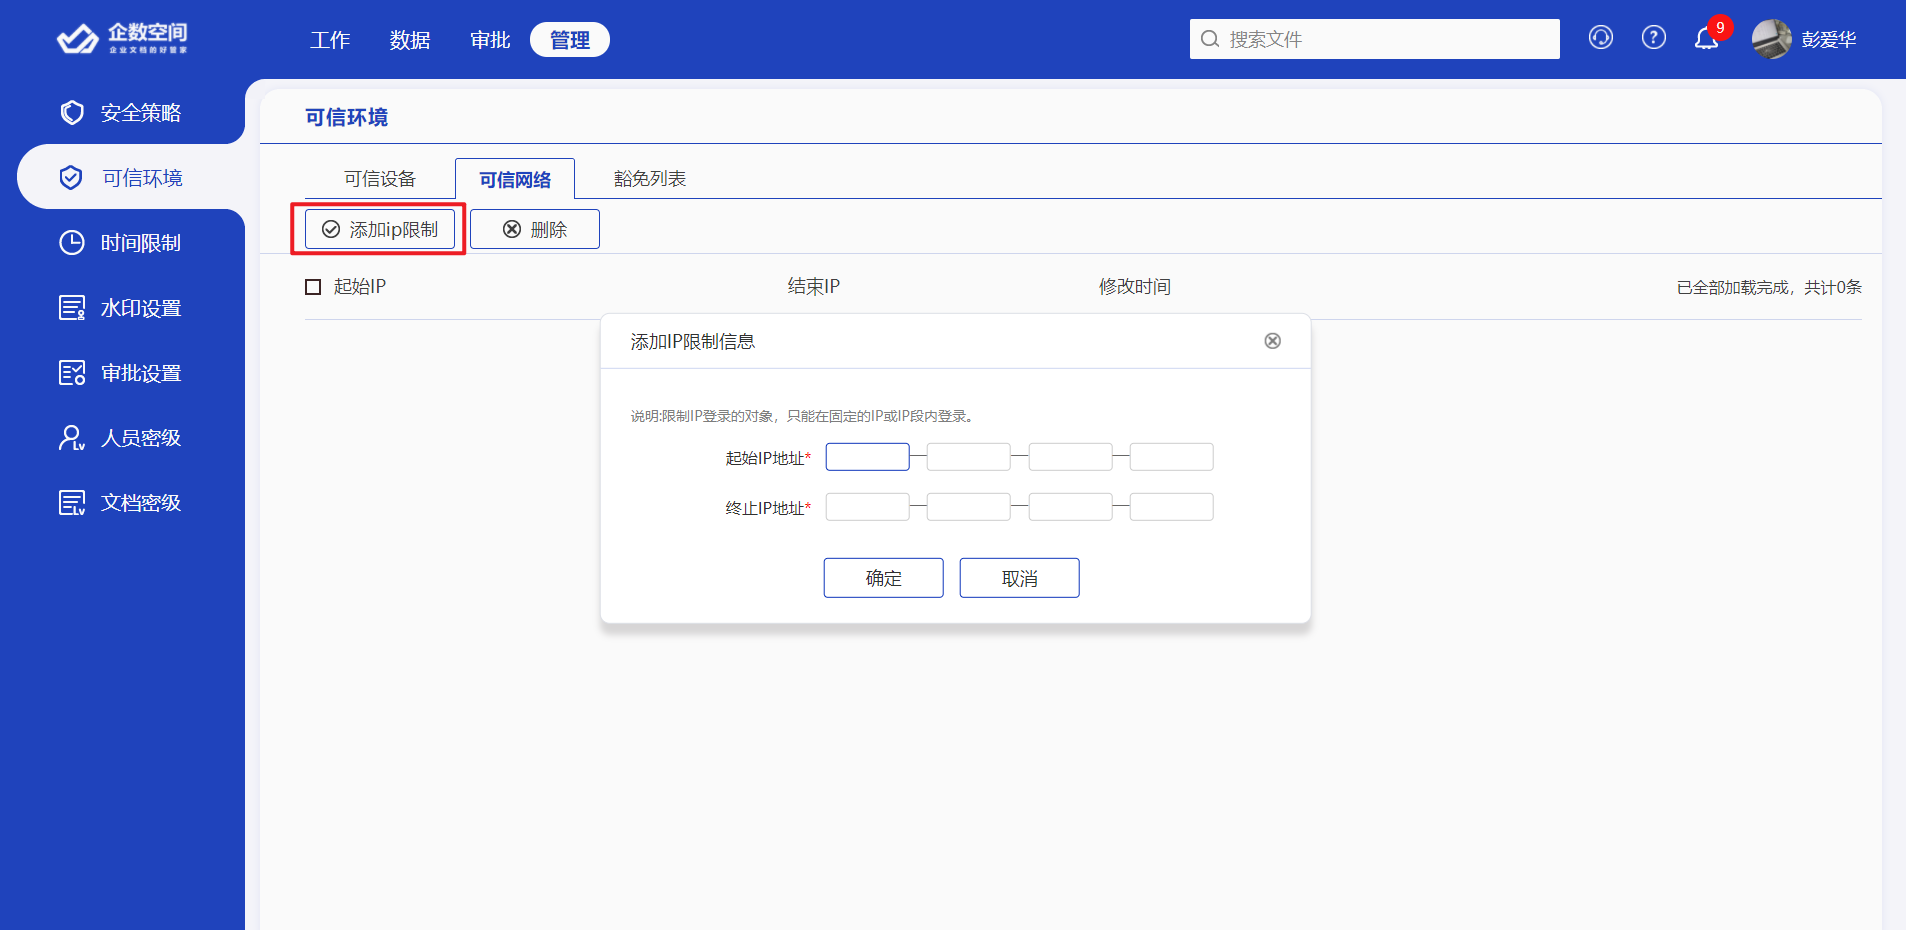Click the 可信环境 page title
Viewport: 1906px width, 930px height.
point(346,117)
